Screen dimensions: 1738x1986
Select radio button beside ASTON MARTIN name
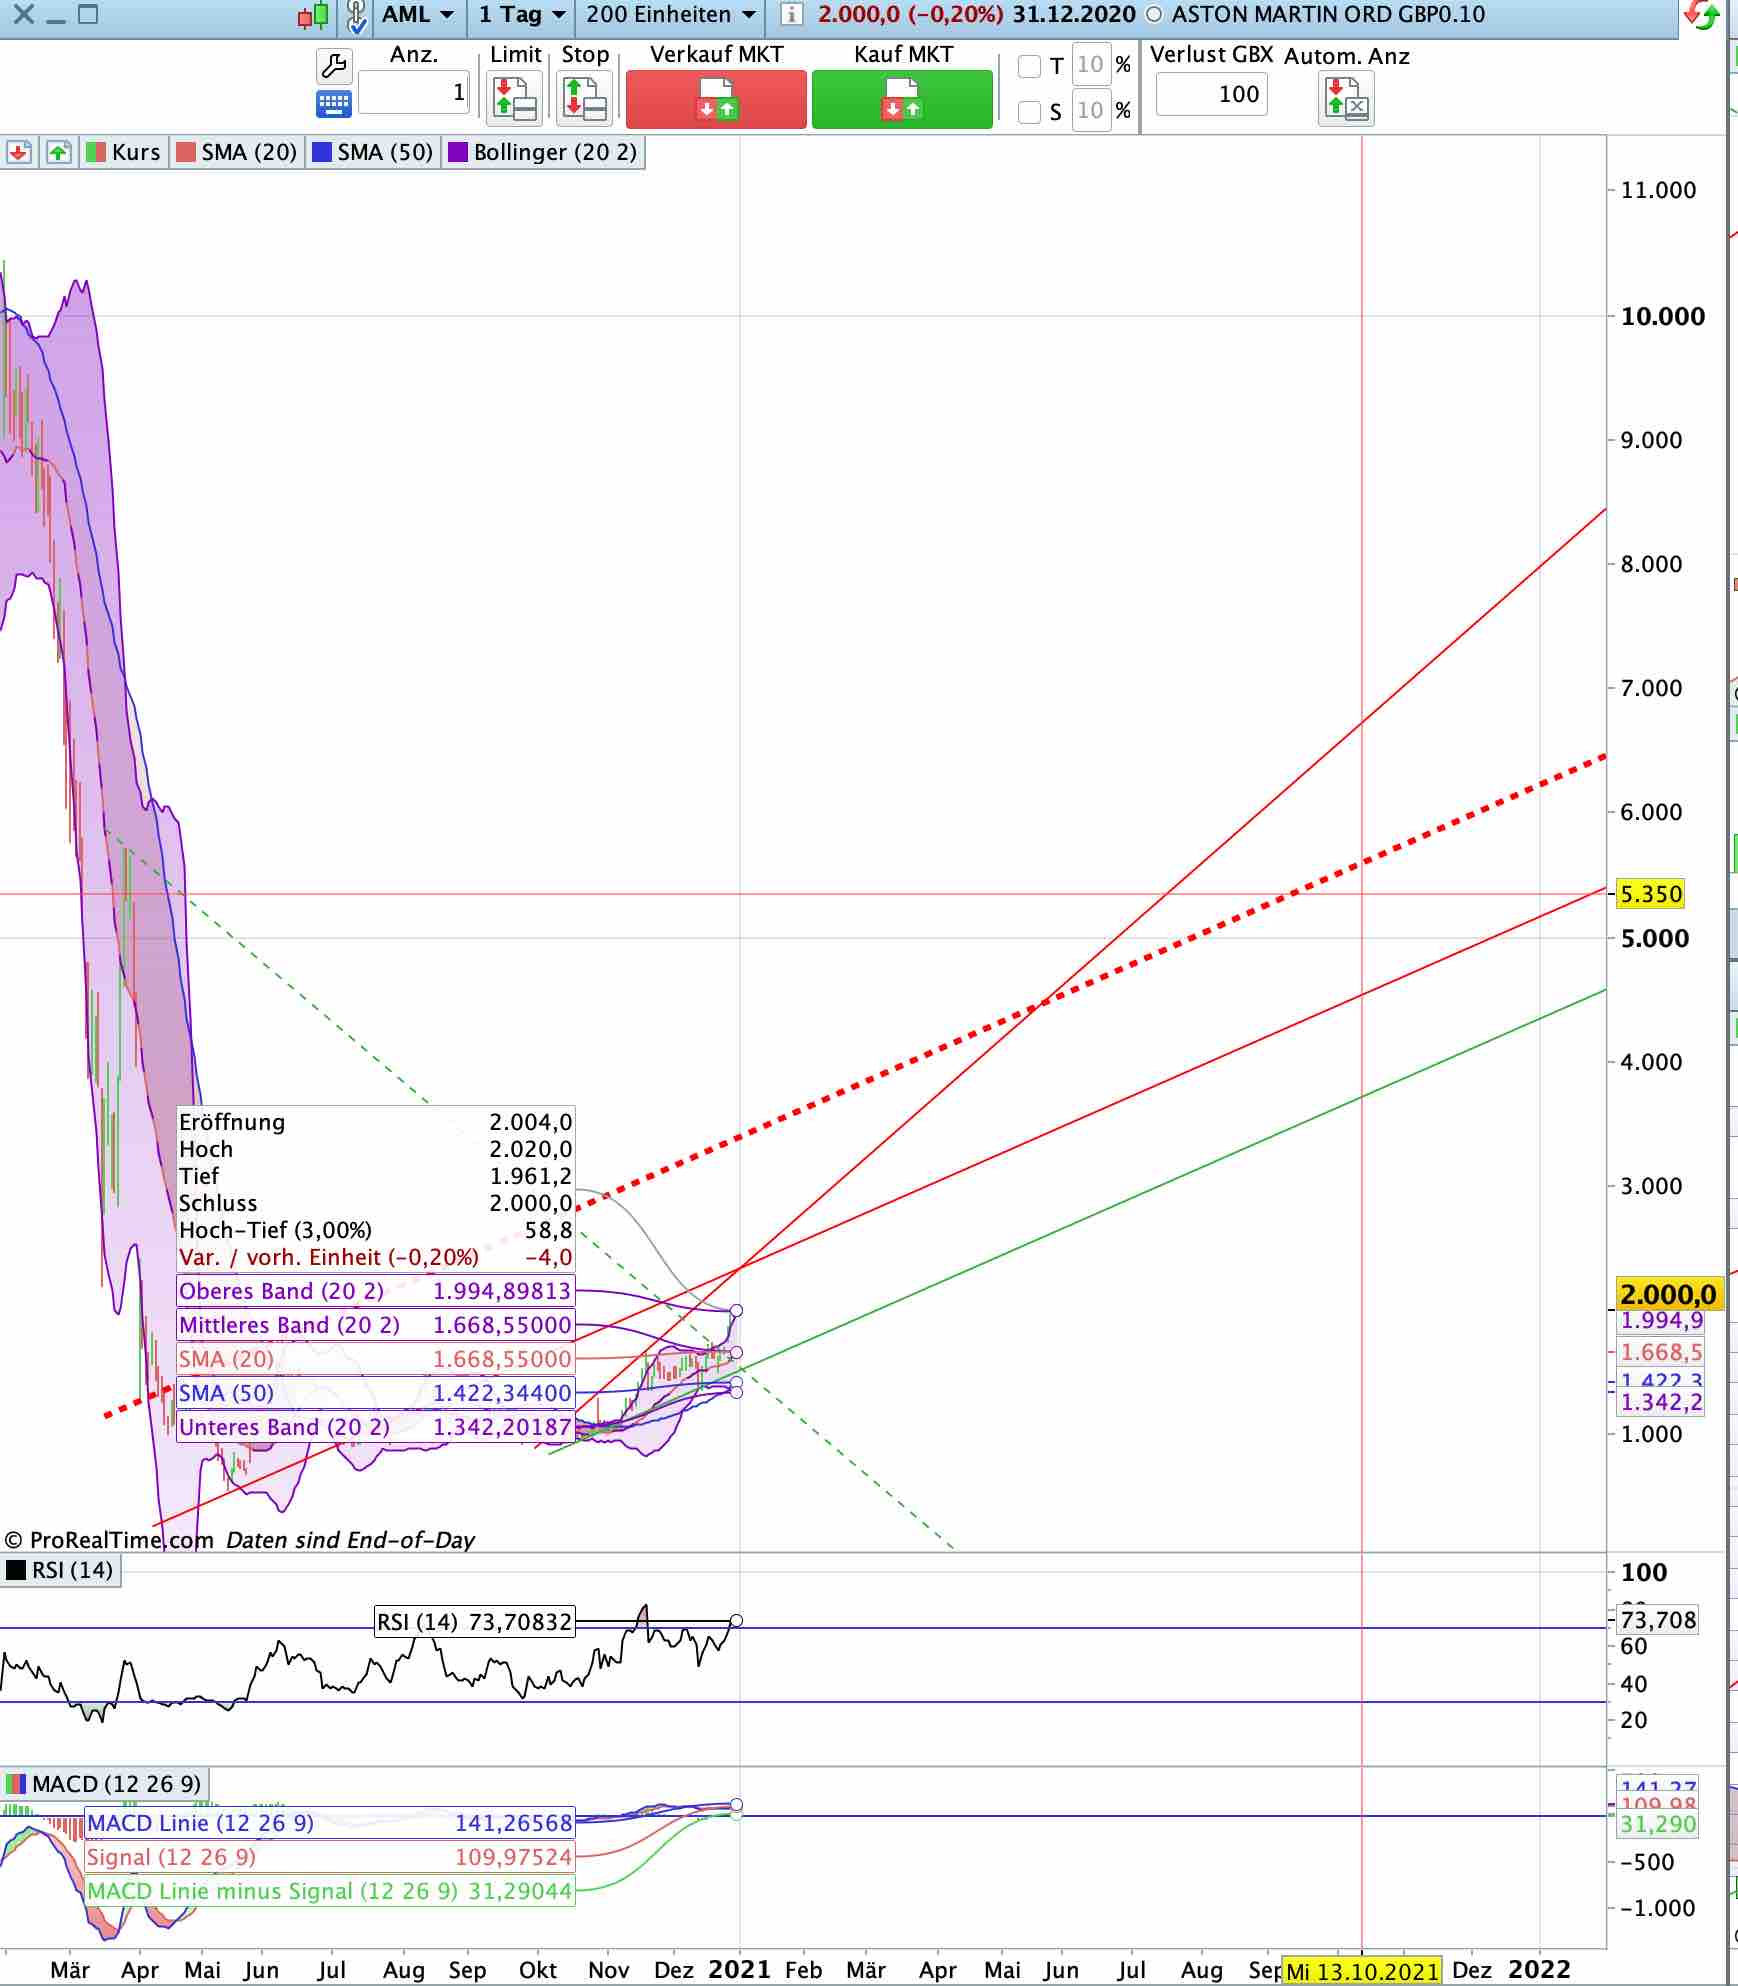pos(1154,15)
